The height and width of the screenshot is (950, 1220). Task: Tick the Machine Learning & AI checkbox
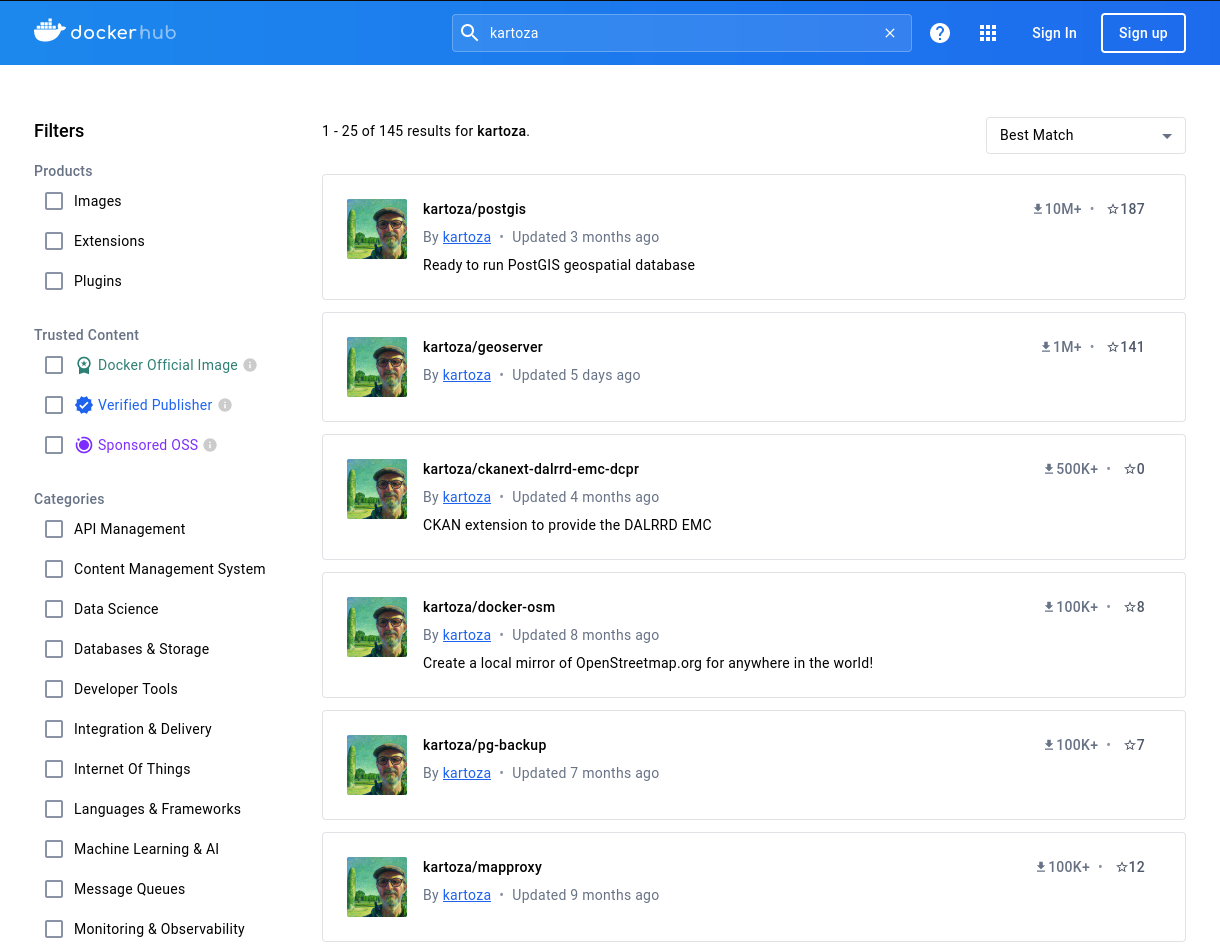pos(54,849)
